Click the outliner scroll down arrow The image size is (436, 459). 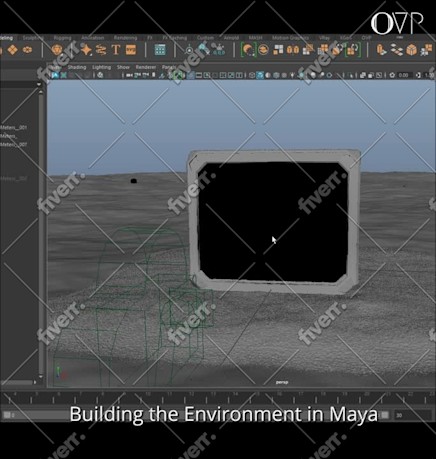tap(41, 377)
